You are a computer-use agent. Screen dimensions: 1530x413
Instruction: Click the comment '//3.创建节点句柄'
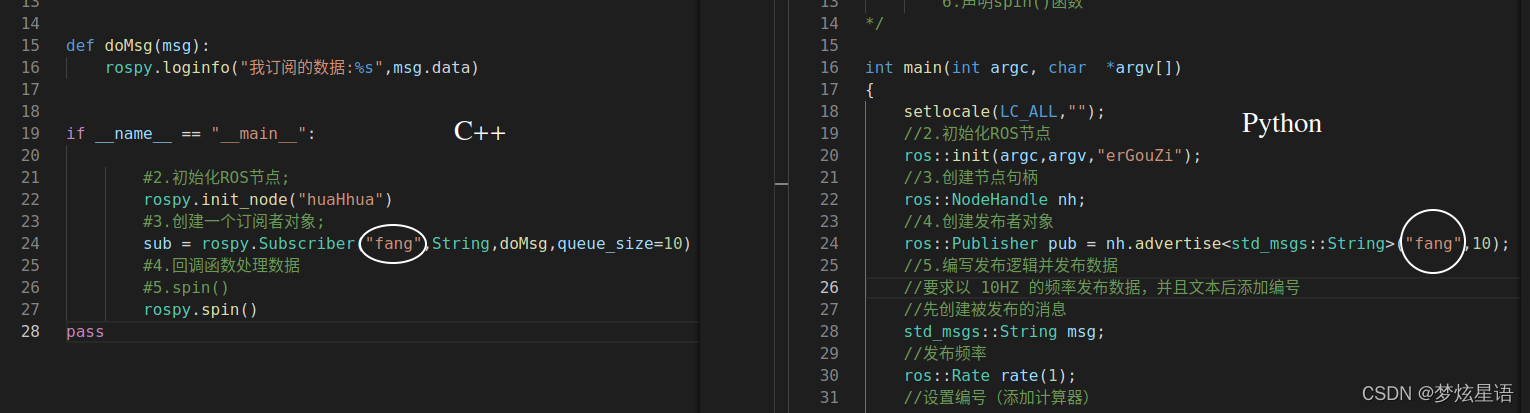click(971, 178)
